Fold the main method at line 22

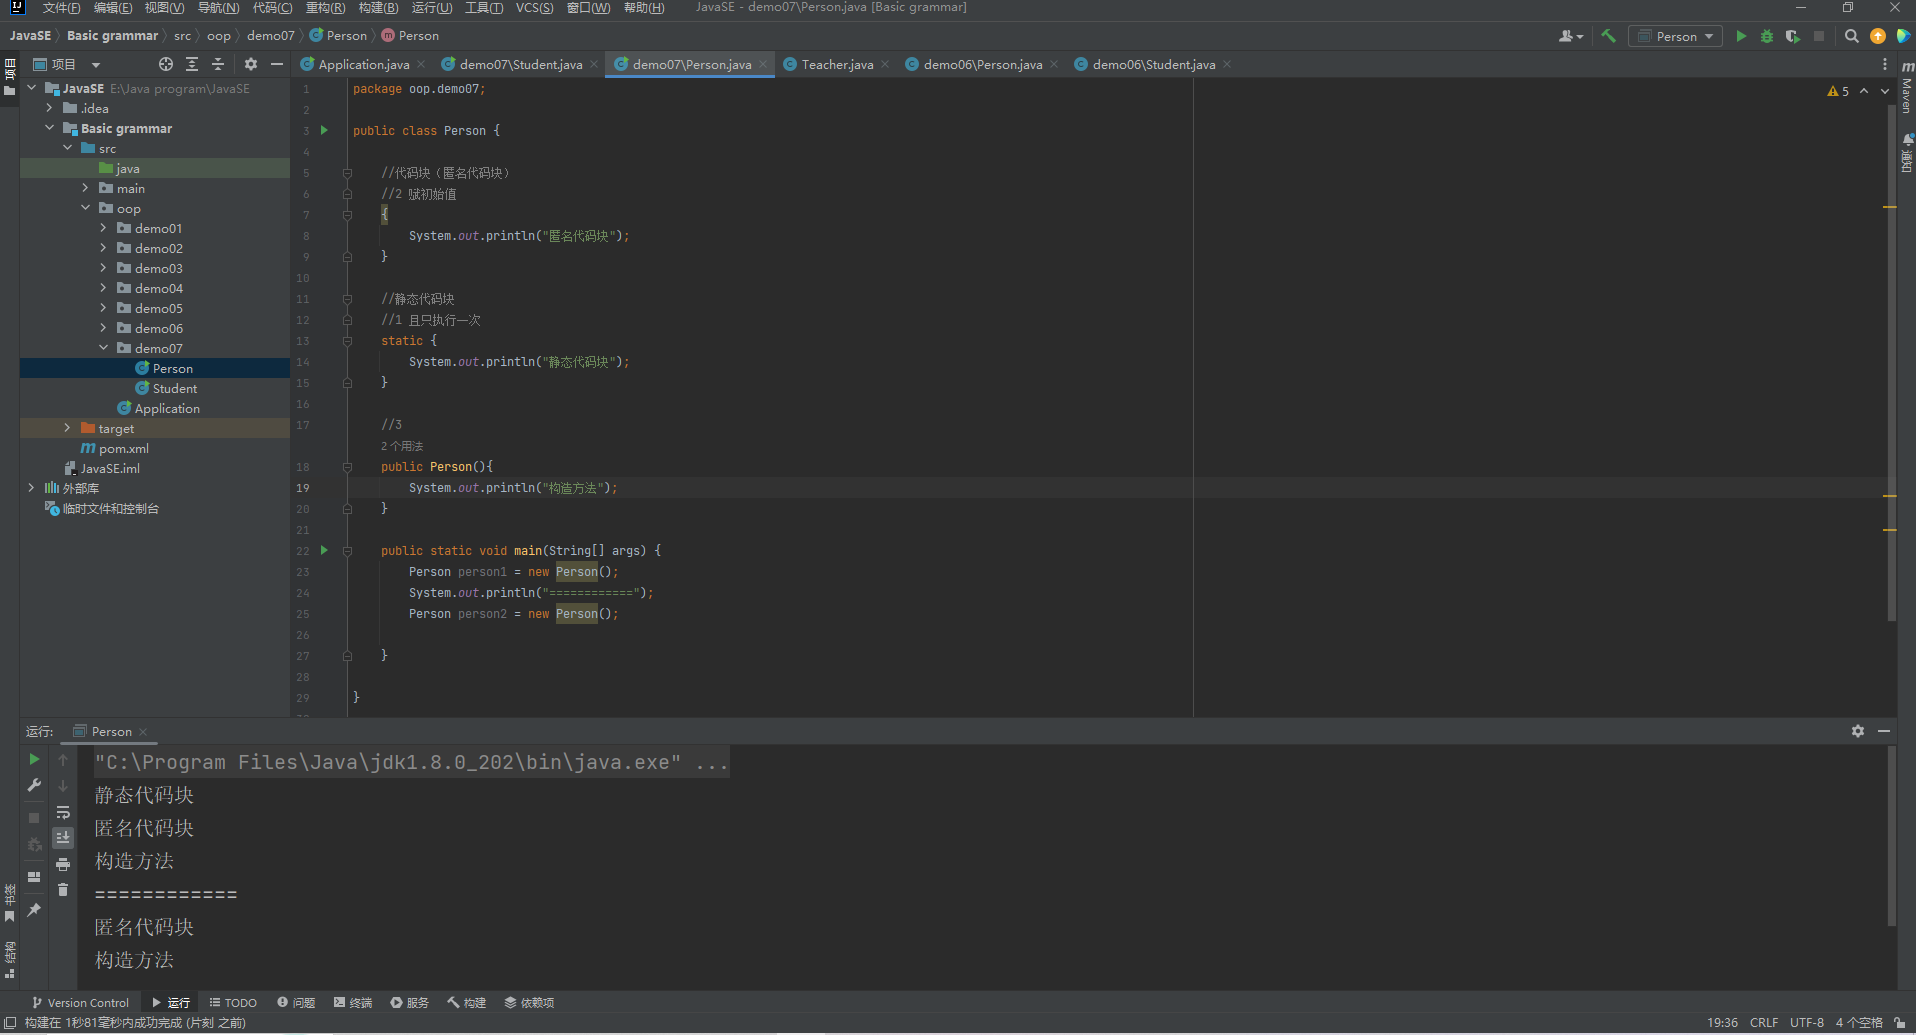point(347,551)
